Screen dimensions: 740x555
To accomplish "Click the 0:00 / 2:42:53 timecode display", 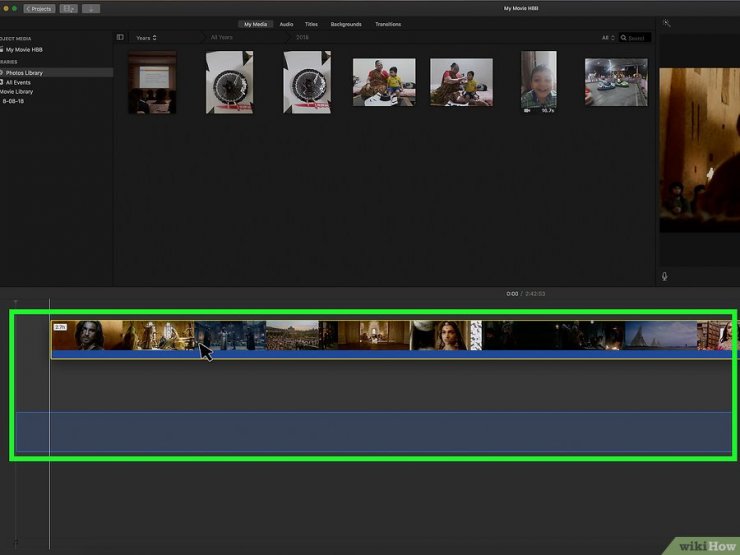I will click(525, 294).
